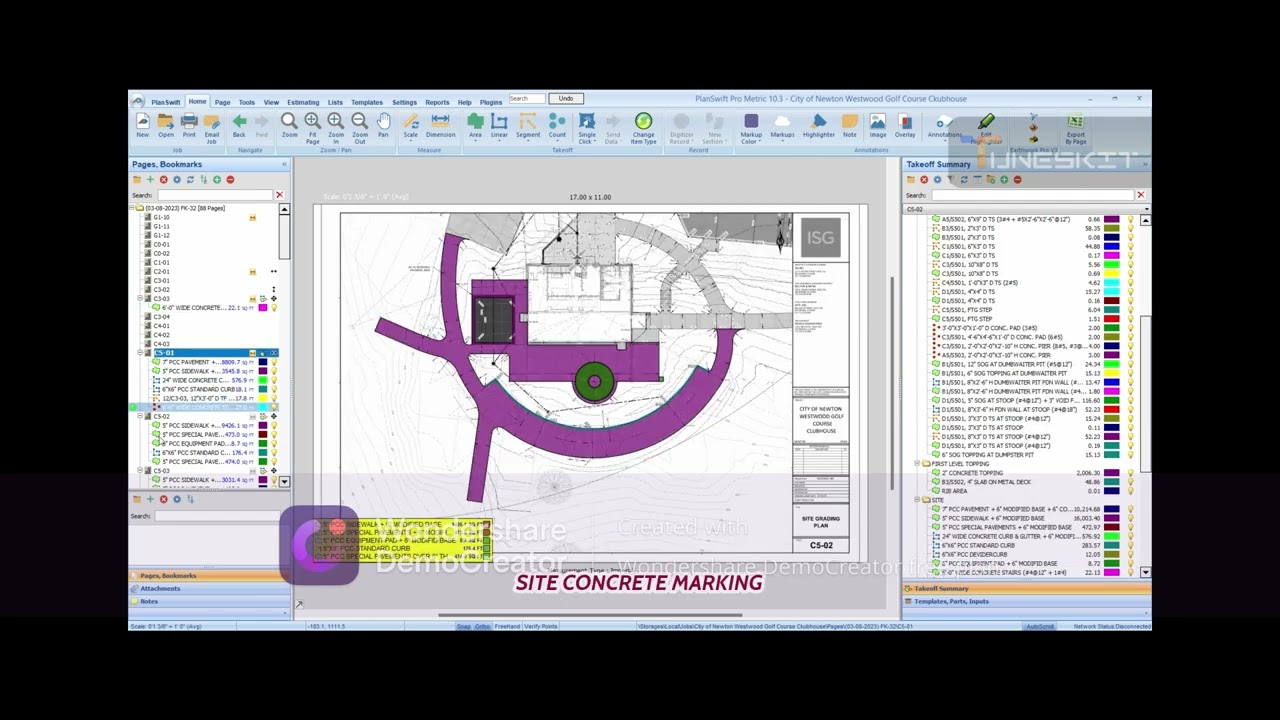This screenshot has height=720, width=1280.
Task: Click green swatch of 24" WIDE CONCRETE C item
Action: [x=262, y=380]
